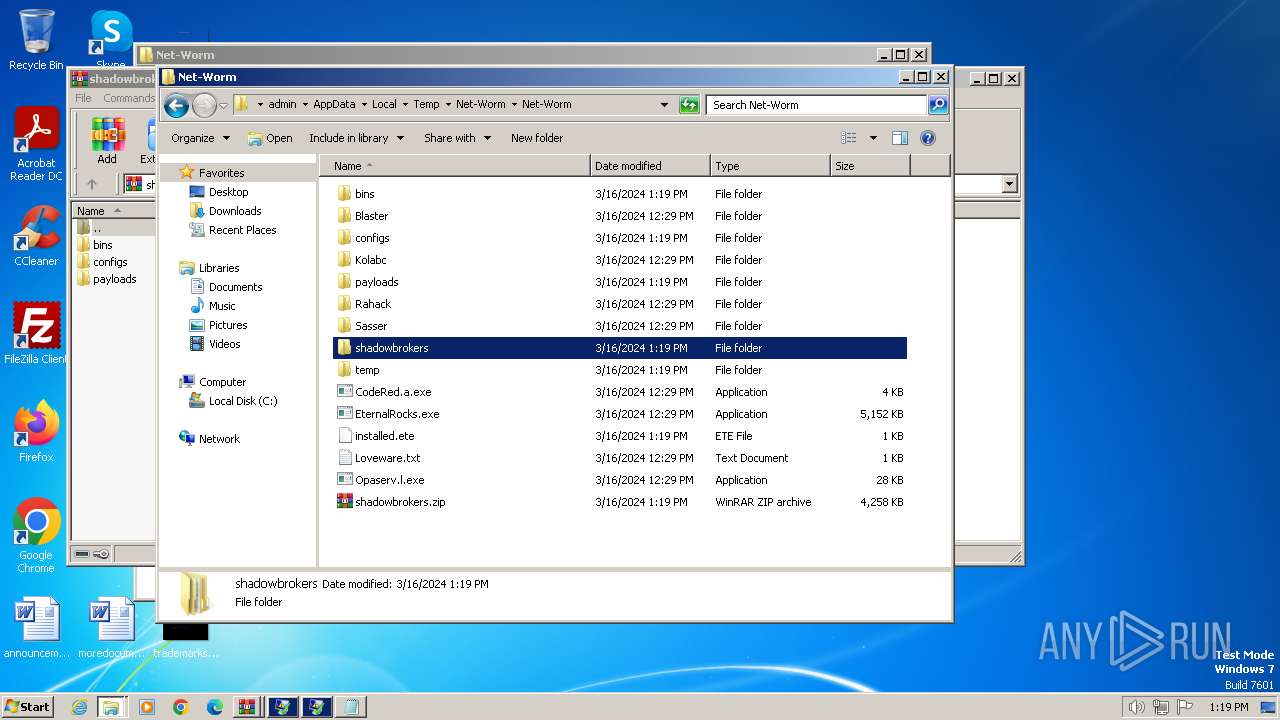The width and height of the screenshot is (1280, 720).
Task: Open the Commands menu in the WinRAR window
Action: click(x=129, y=98)
